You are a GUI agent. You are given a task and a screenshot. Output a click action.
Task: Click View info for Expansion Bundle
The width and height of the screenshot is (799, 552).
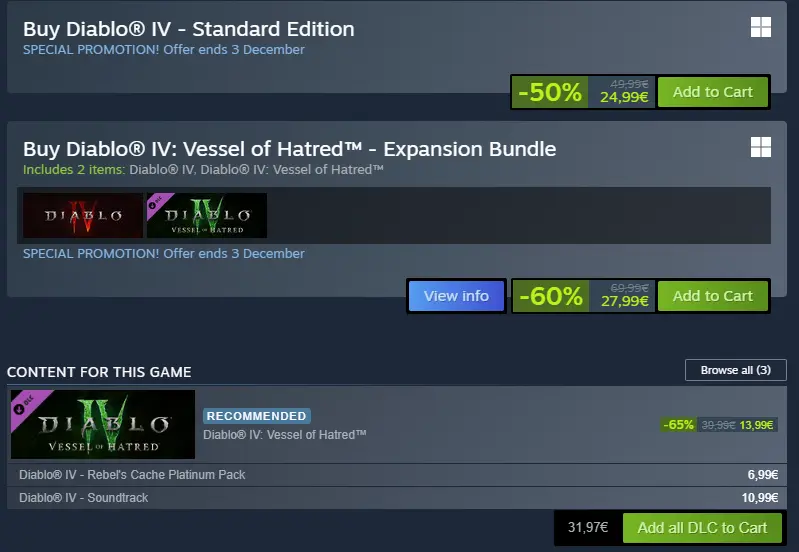pos(456,296)
